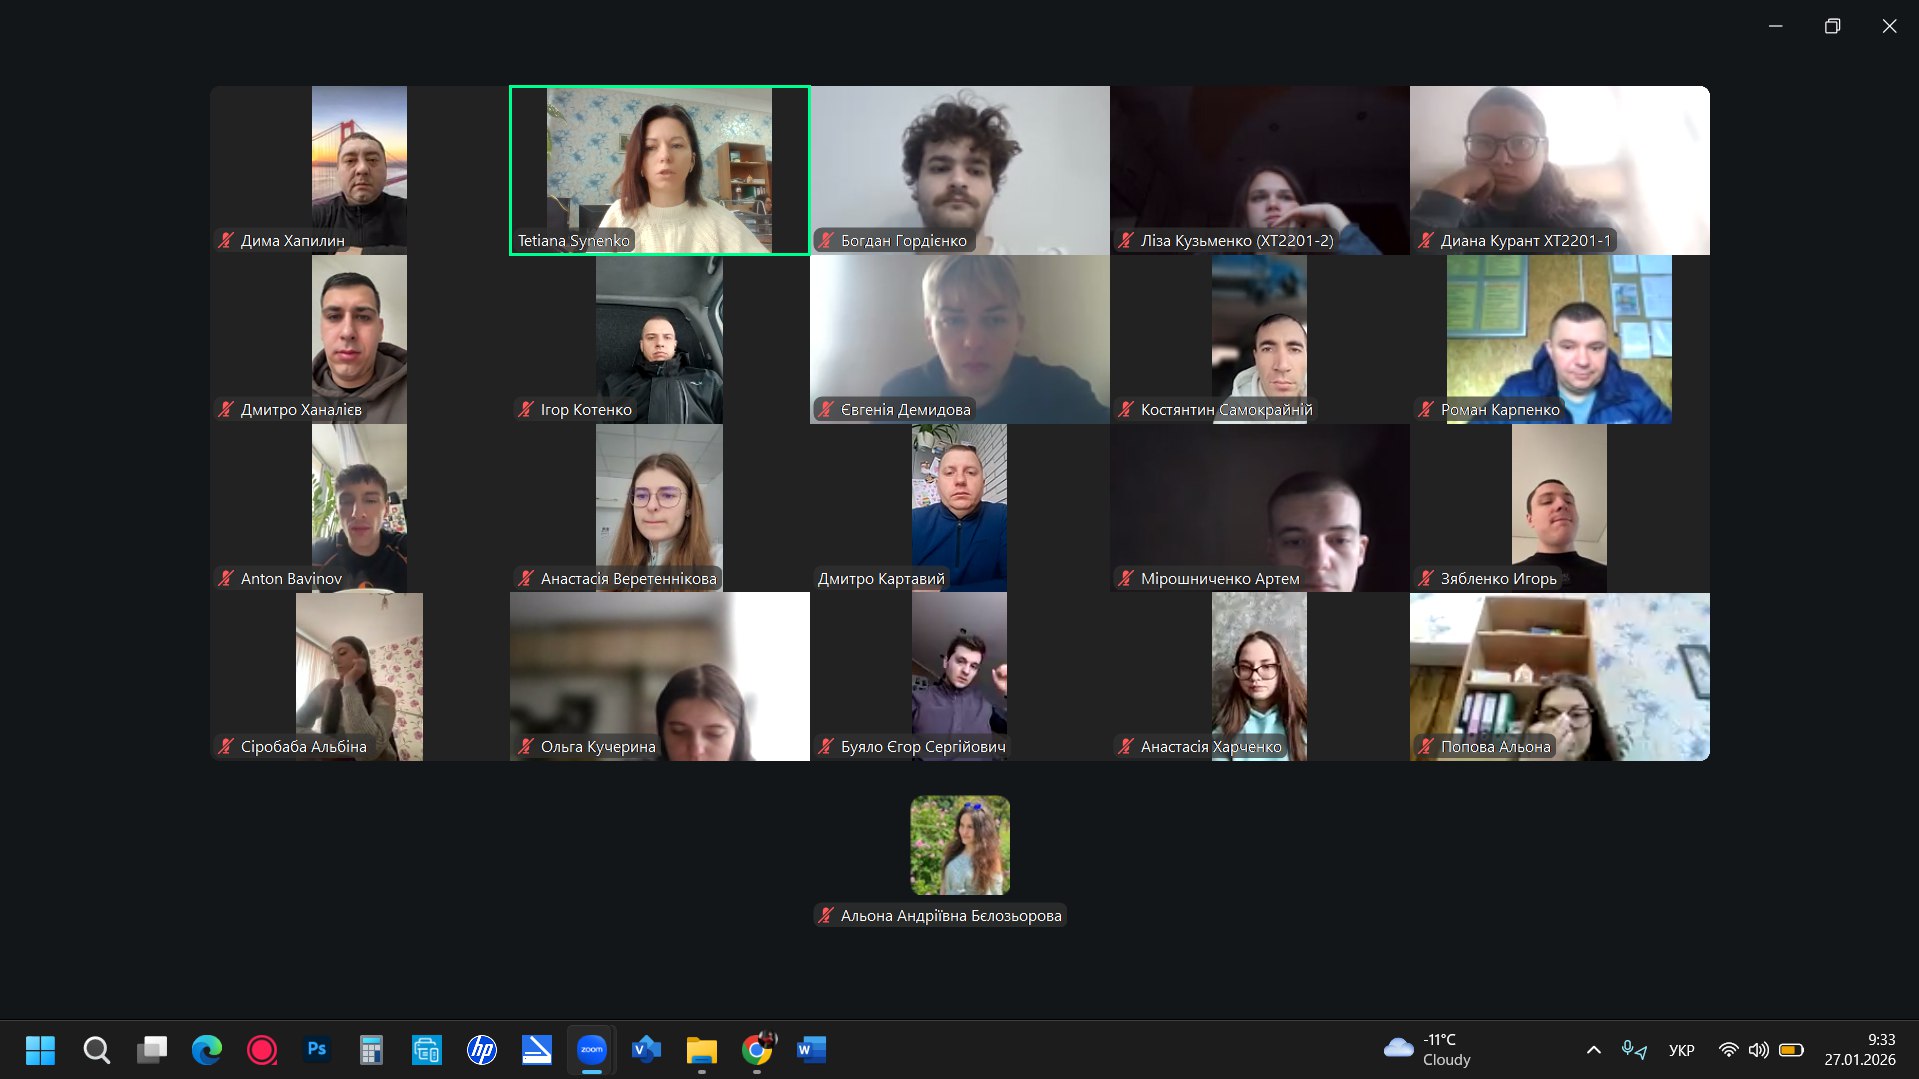Select Tetiana Synenko's highlighted video tile
Viewport: 1919px width, 1079px height.
pos(659,170)
